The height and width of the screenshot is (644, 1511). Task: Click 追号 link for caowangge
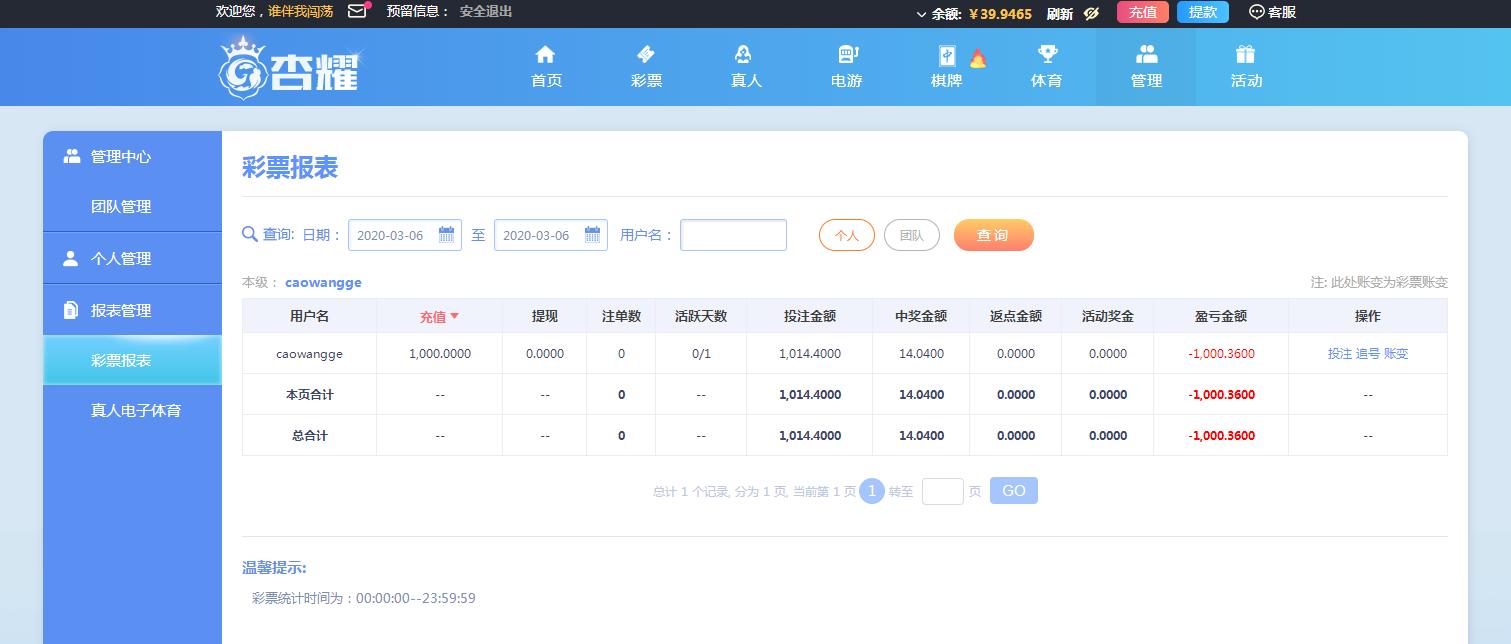(1367, 354)
